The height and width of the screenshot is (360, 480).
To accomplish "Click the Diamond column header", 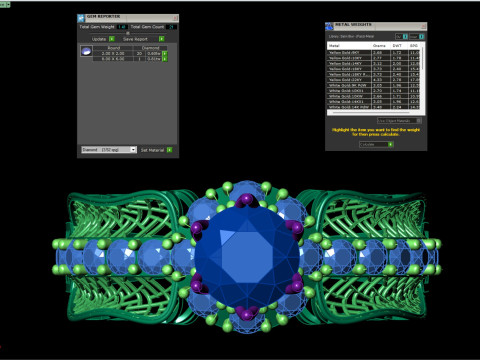I will click(150, 48).
